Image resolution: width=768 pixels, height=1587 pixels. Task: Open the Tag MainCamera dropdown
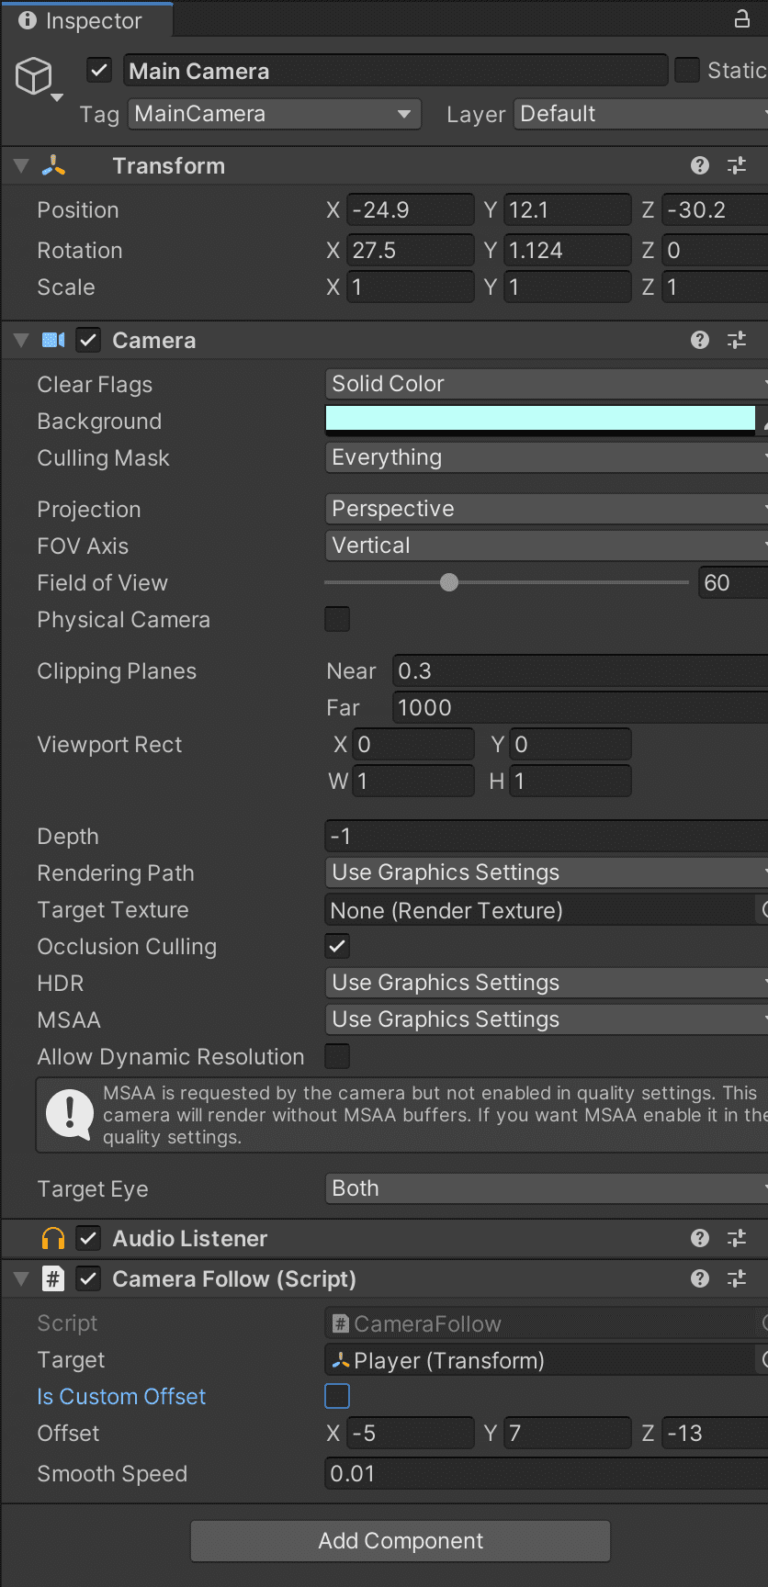[274, 114]
